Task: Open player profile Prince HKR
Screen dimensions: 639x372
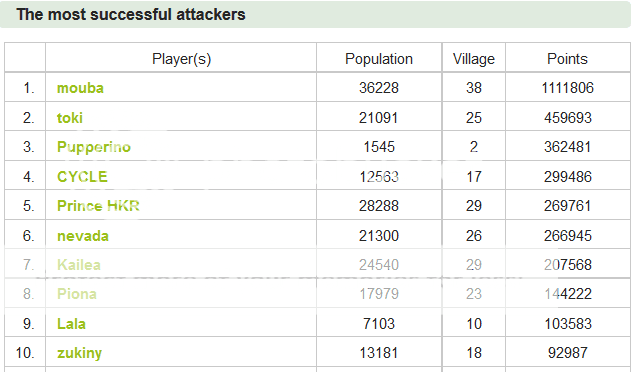Action: [98, 206]
